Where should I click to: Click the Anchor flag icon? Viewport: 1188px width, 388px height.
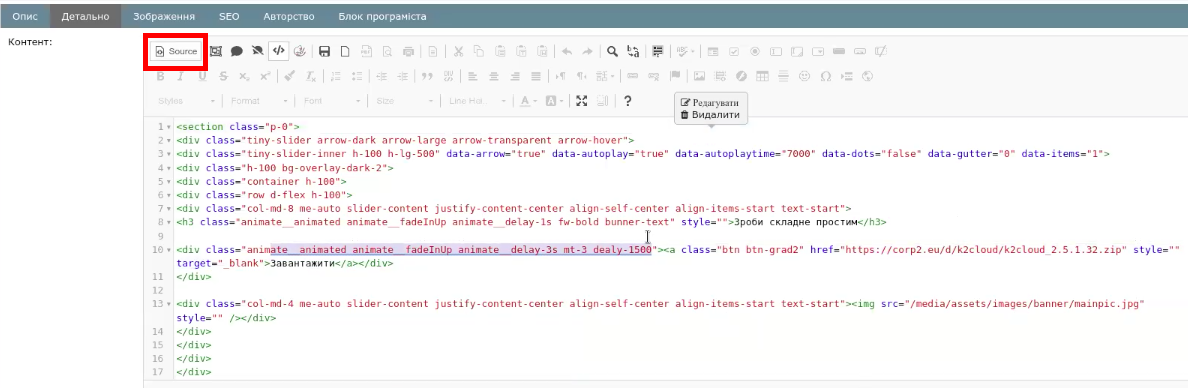(674, 76)
